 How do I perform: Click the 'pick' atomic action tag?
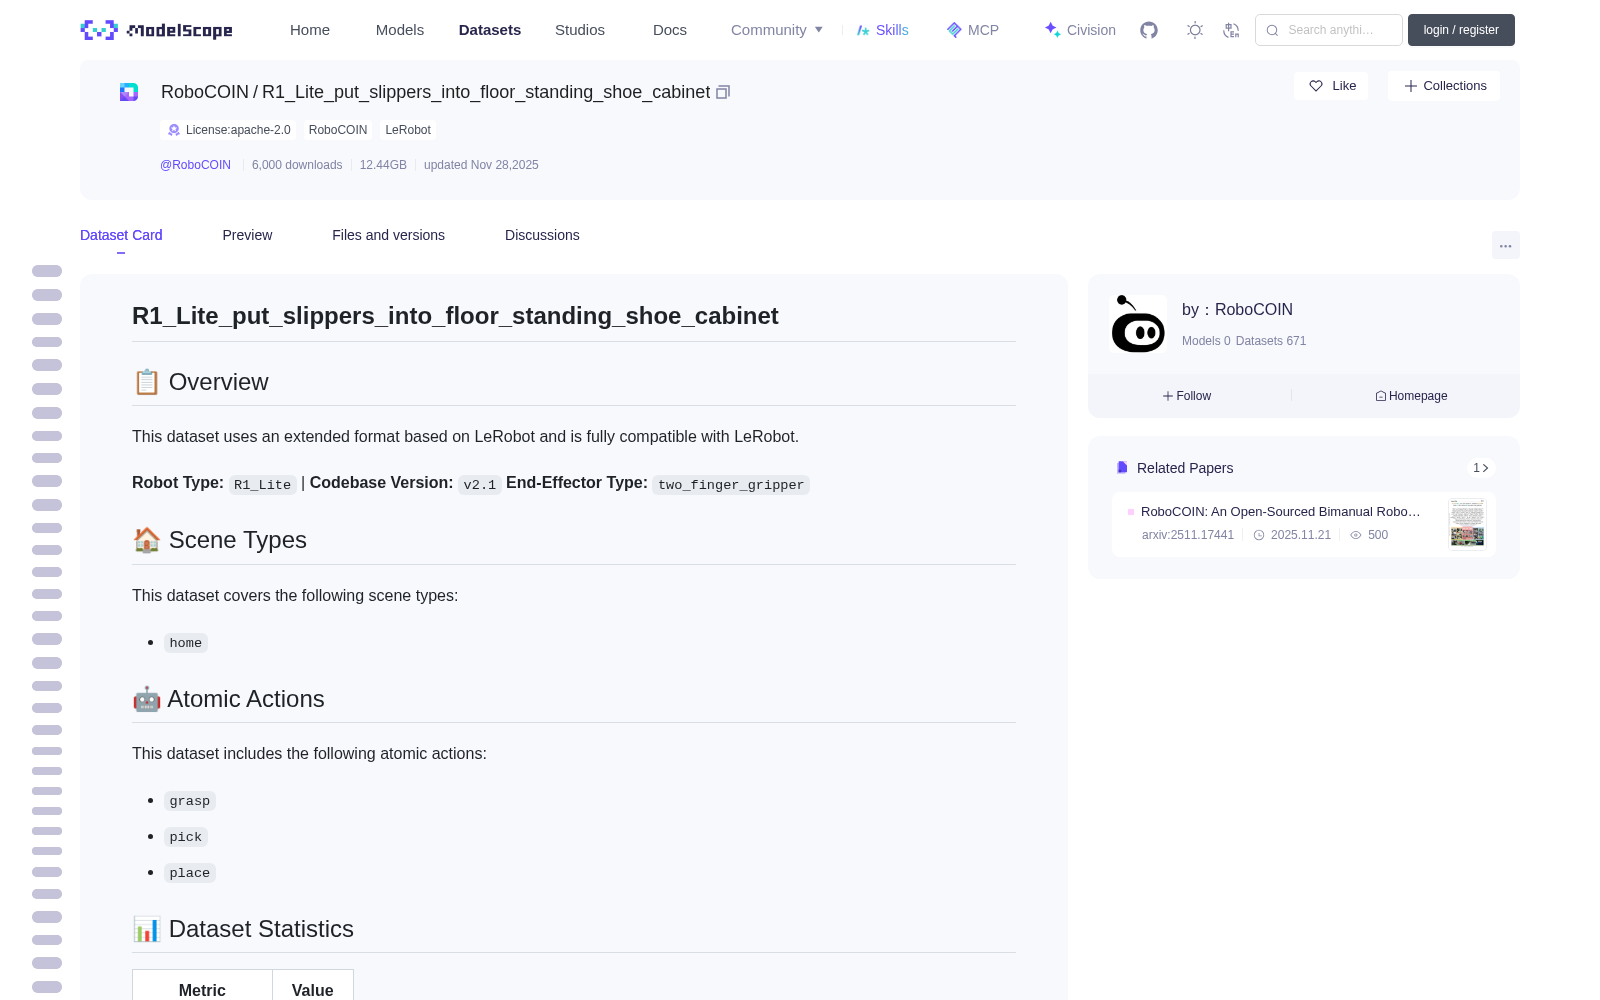[x=186, y=837]
